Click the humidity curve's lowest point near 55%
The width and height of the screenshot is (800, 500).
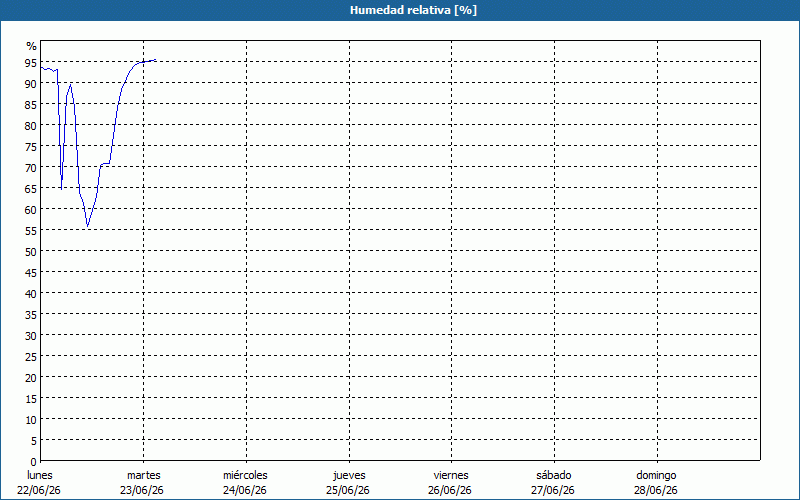88,227
